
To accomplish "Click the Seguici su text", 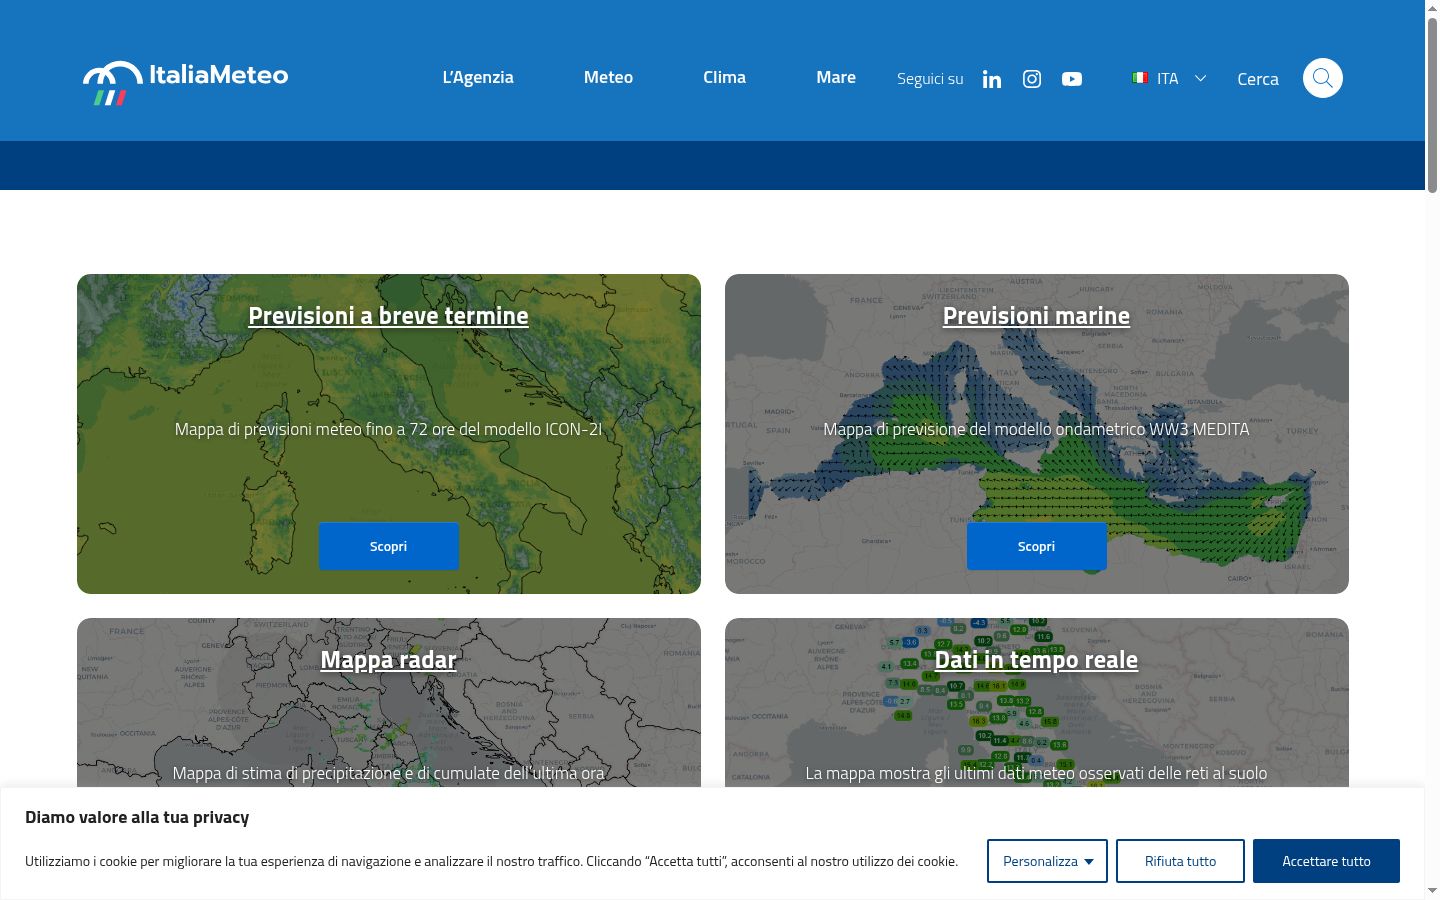I will point(930,79).
